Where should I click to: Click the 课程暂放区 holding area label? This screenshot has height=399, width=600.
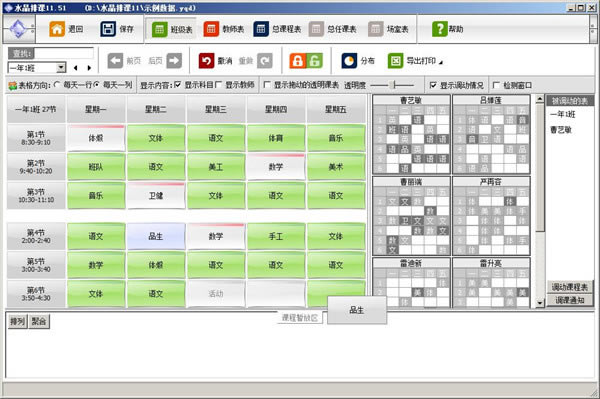point(300,318)
